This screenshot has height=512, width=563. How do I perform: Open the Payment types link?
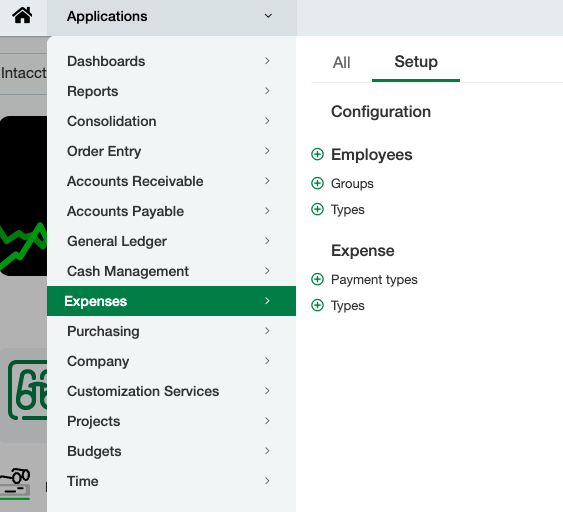click(374, 279)
